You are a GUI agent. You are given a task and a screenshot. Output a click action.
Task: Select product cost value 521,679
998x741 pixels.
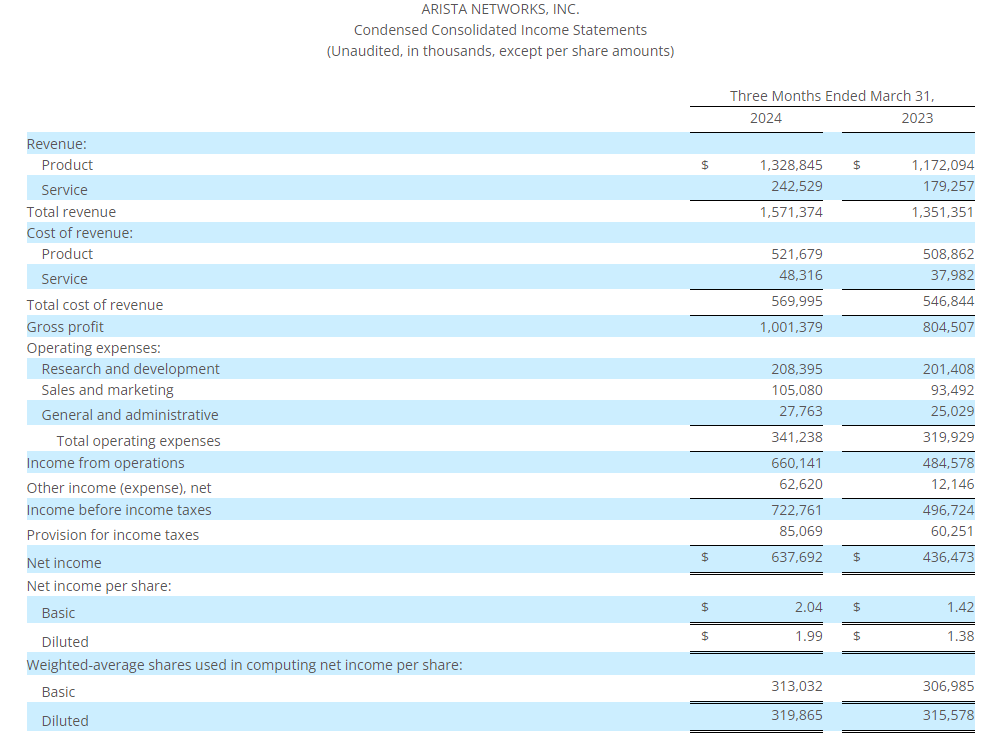click(x=797, y=255)
